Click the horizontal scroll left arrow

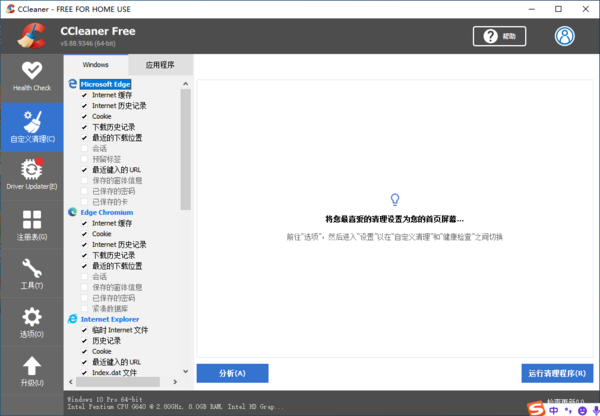click(x=71, y=382)
